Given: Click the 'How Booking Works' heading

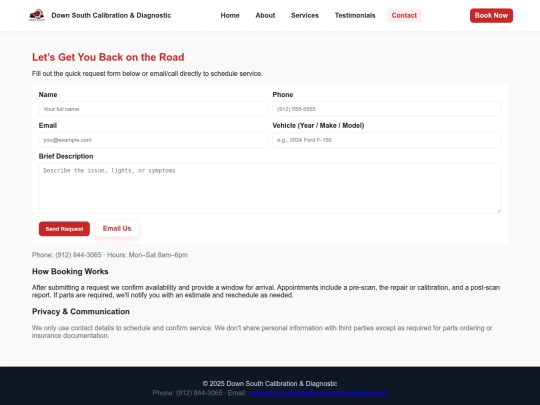Looking at the screenshot, I should 70,271.
